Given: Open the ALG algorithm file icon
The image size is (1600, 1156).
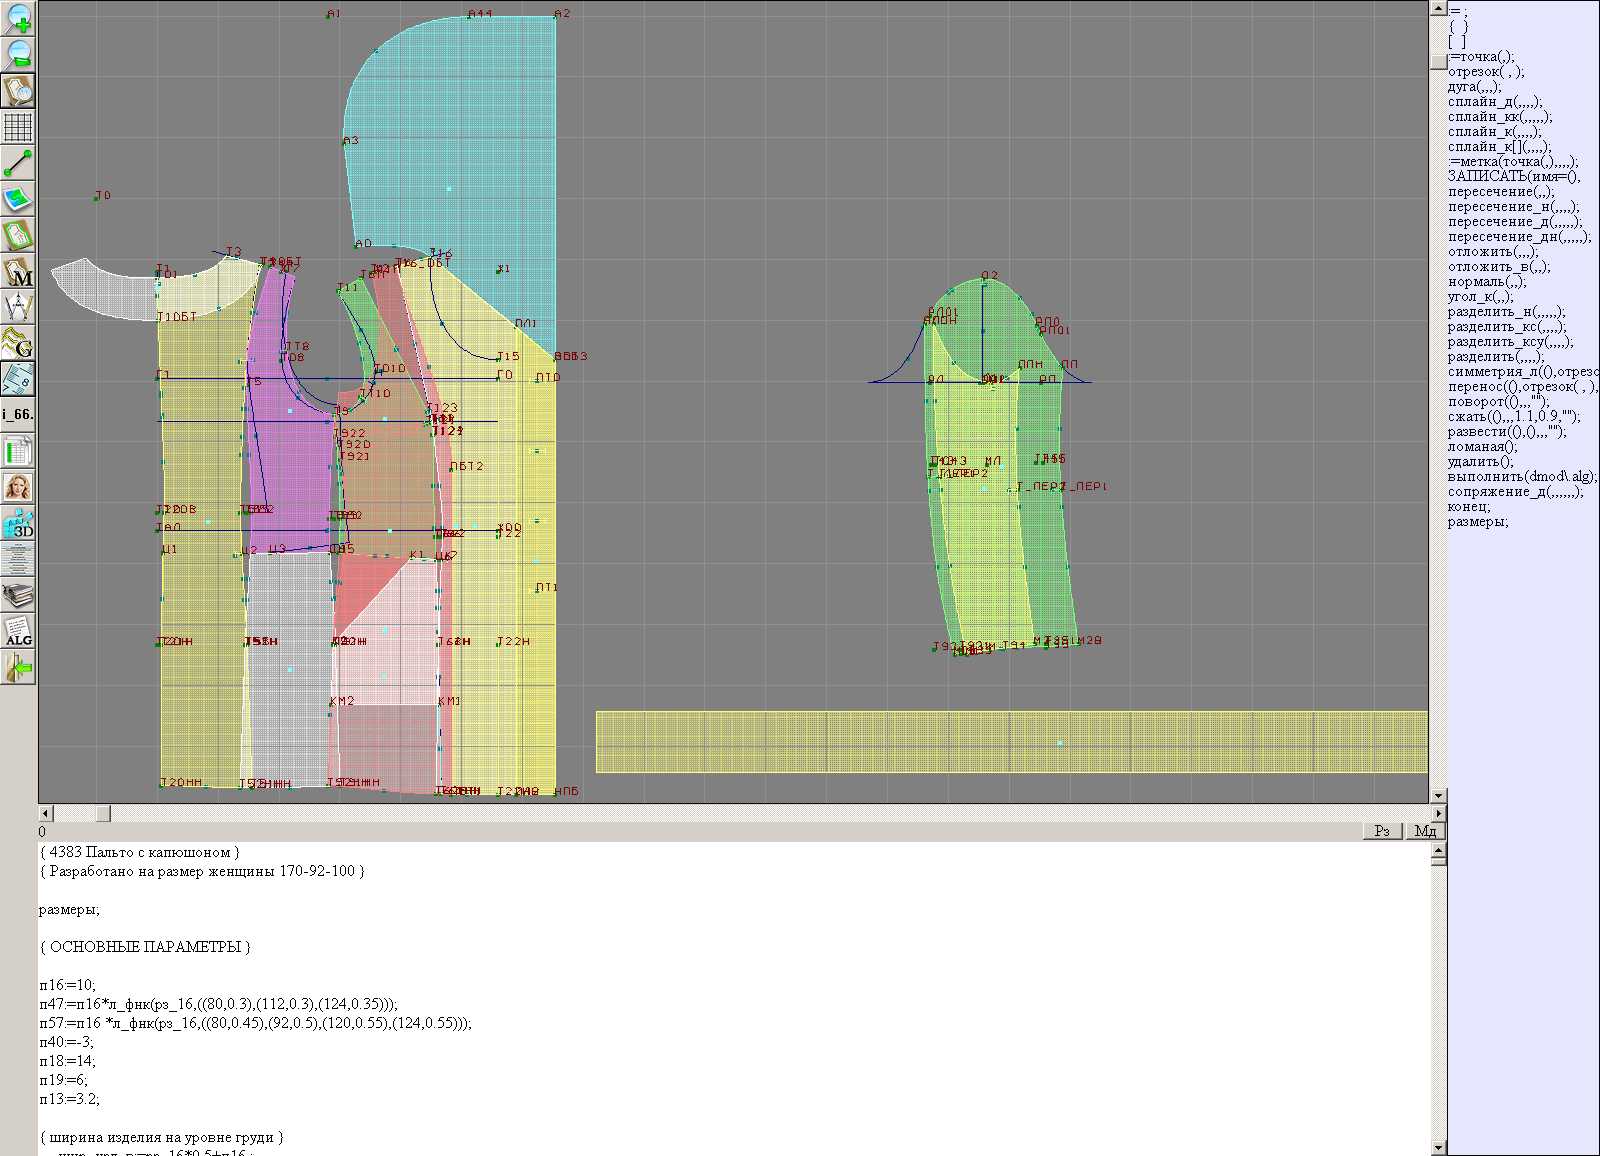Looking at the screenshot, I should click(18, 632).
